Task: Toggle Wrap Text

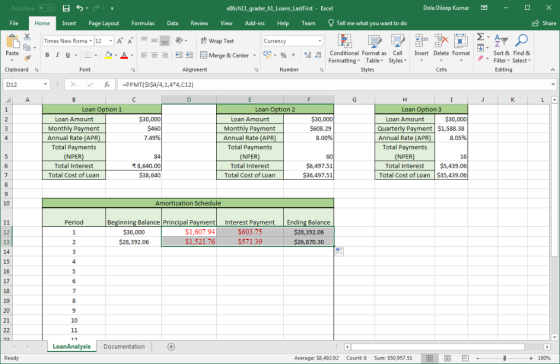Action: 217,41
